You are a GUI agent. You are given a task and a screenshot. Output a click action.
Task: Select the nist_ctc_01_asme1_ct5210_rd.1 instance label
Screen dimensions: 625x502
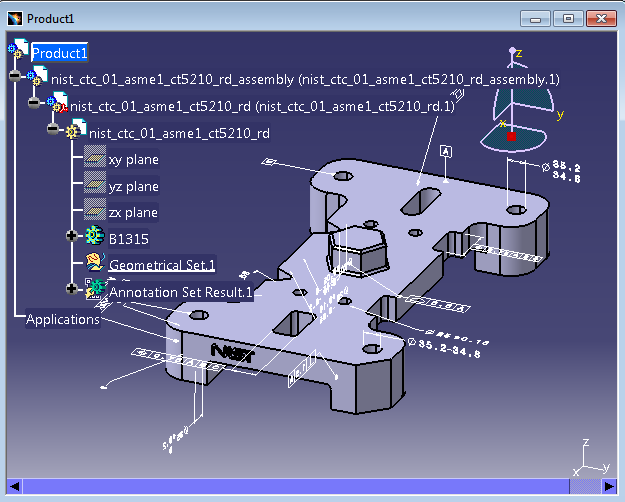(x=262, y=106)
